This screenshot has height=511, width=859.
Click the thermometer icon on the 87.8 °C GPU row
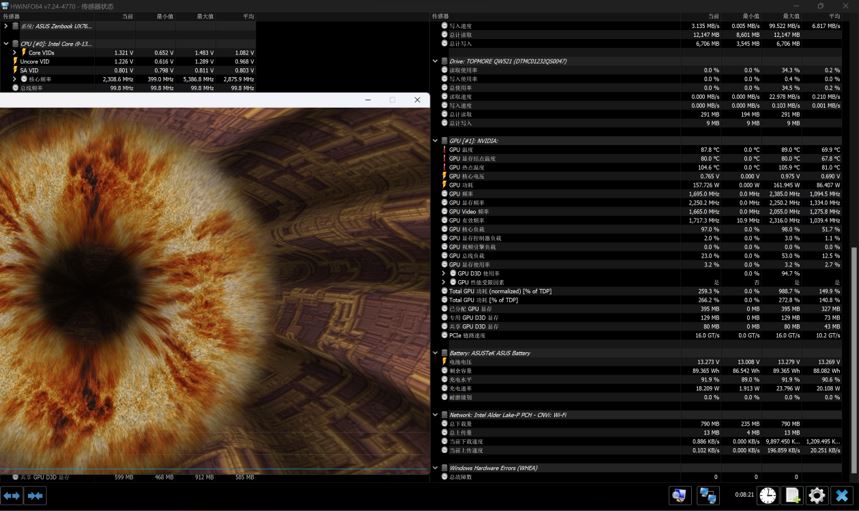point(444,150)
